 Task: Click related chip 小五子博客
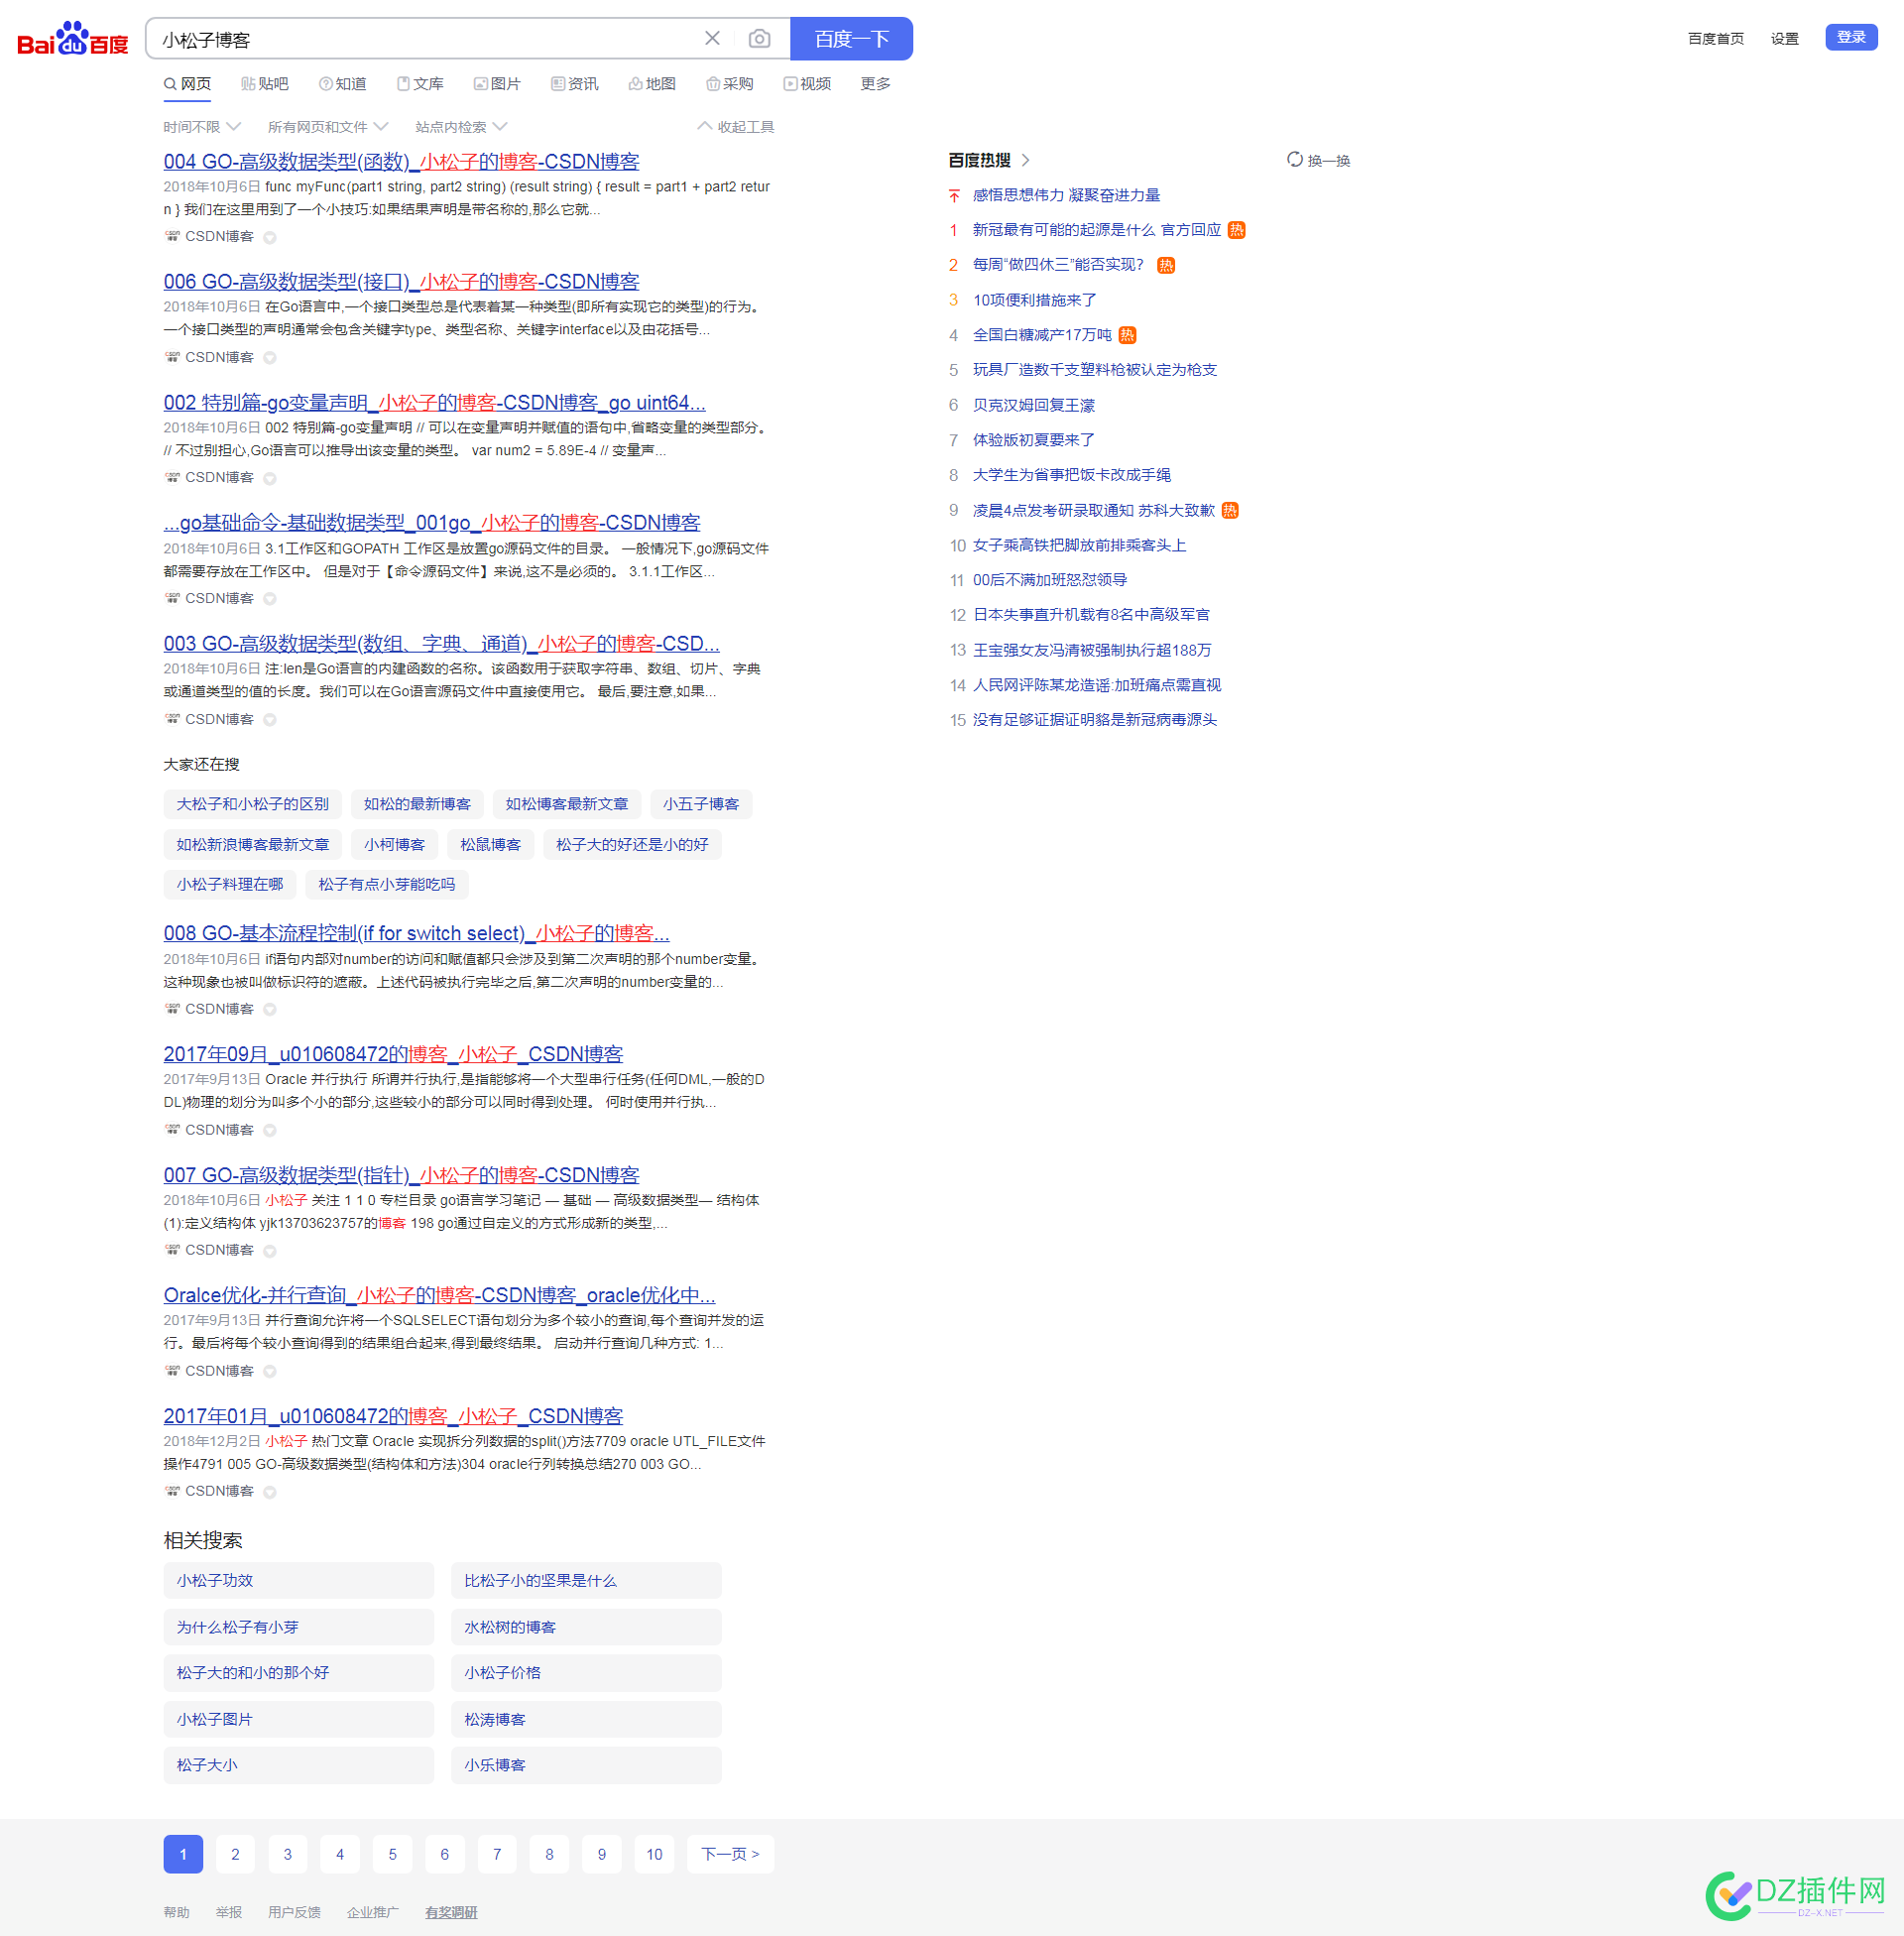(701, 804)
